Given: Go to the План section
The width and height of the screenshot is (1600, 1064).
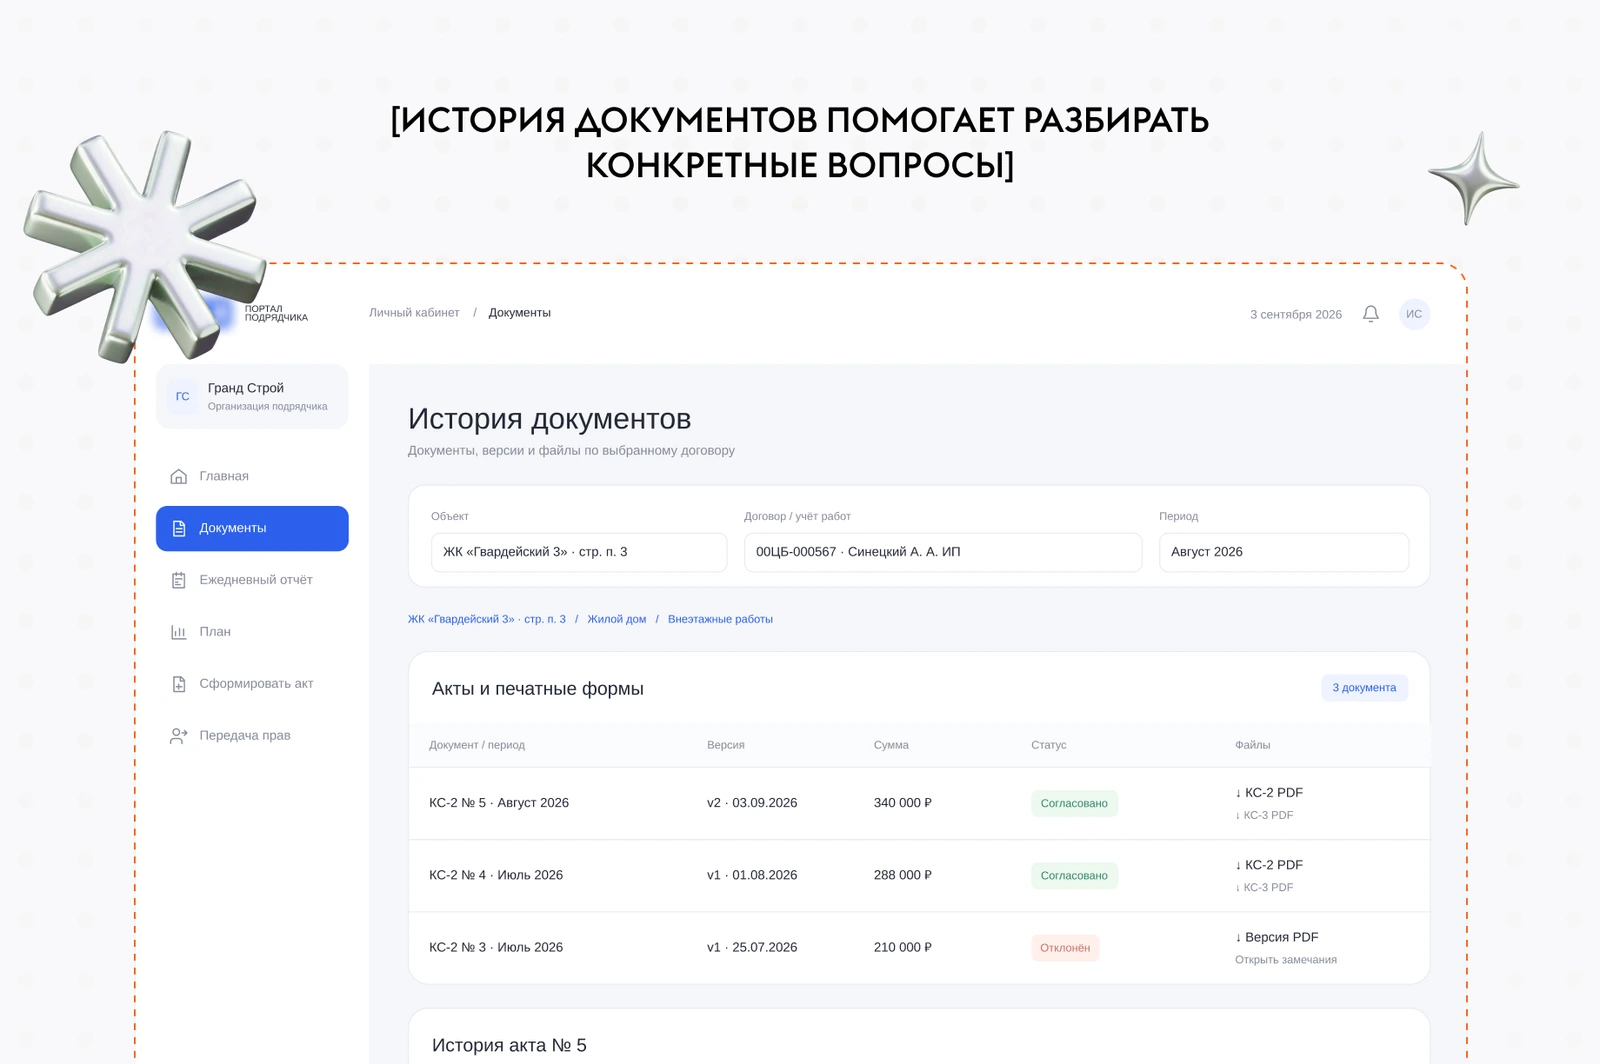Looking at the screenshot, I should [252, 632].
